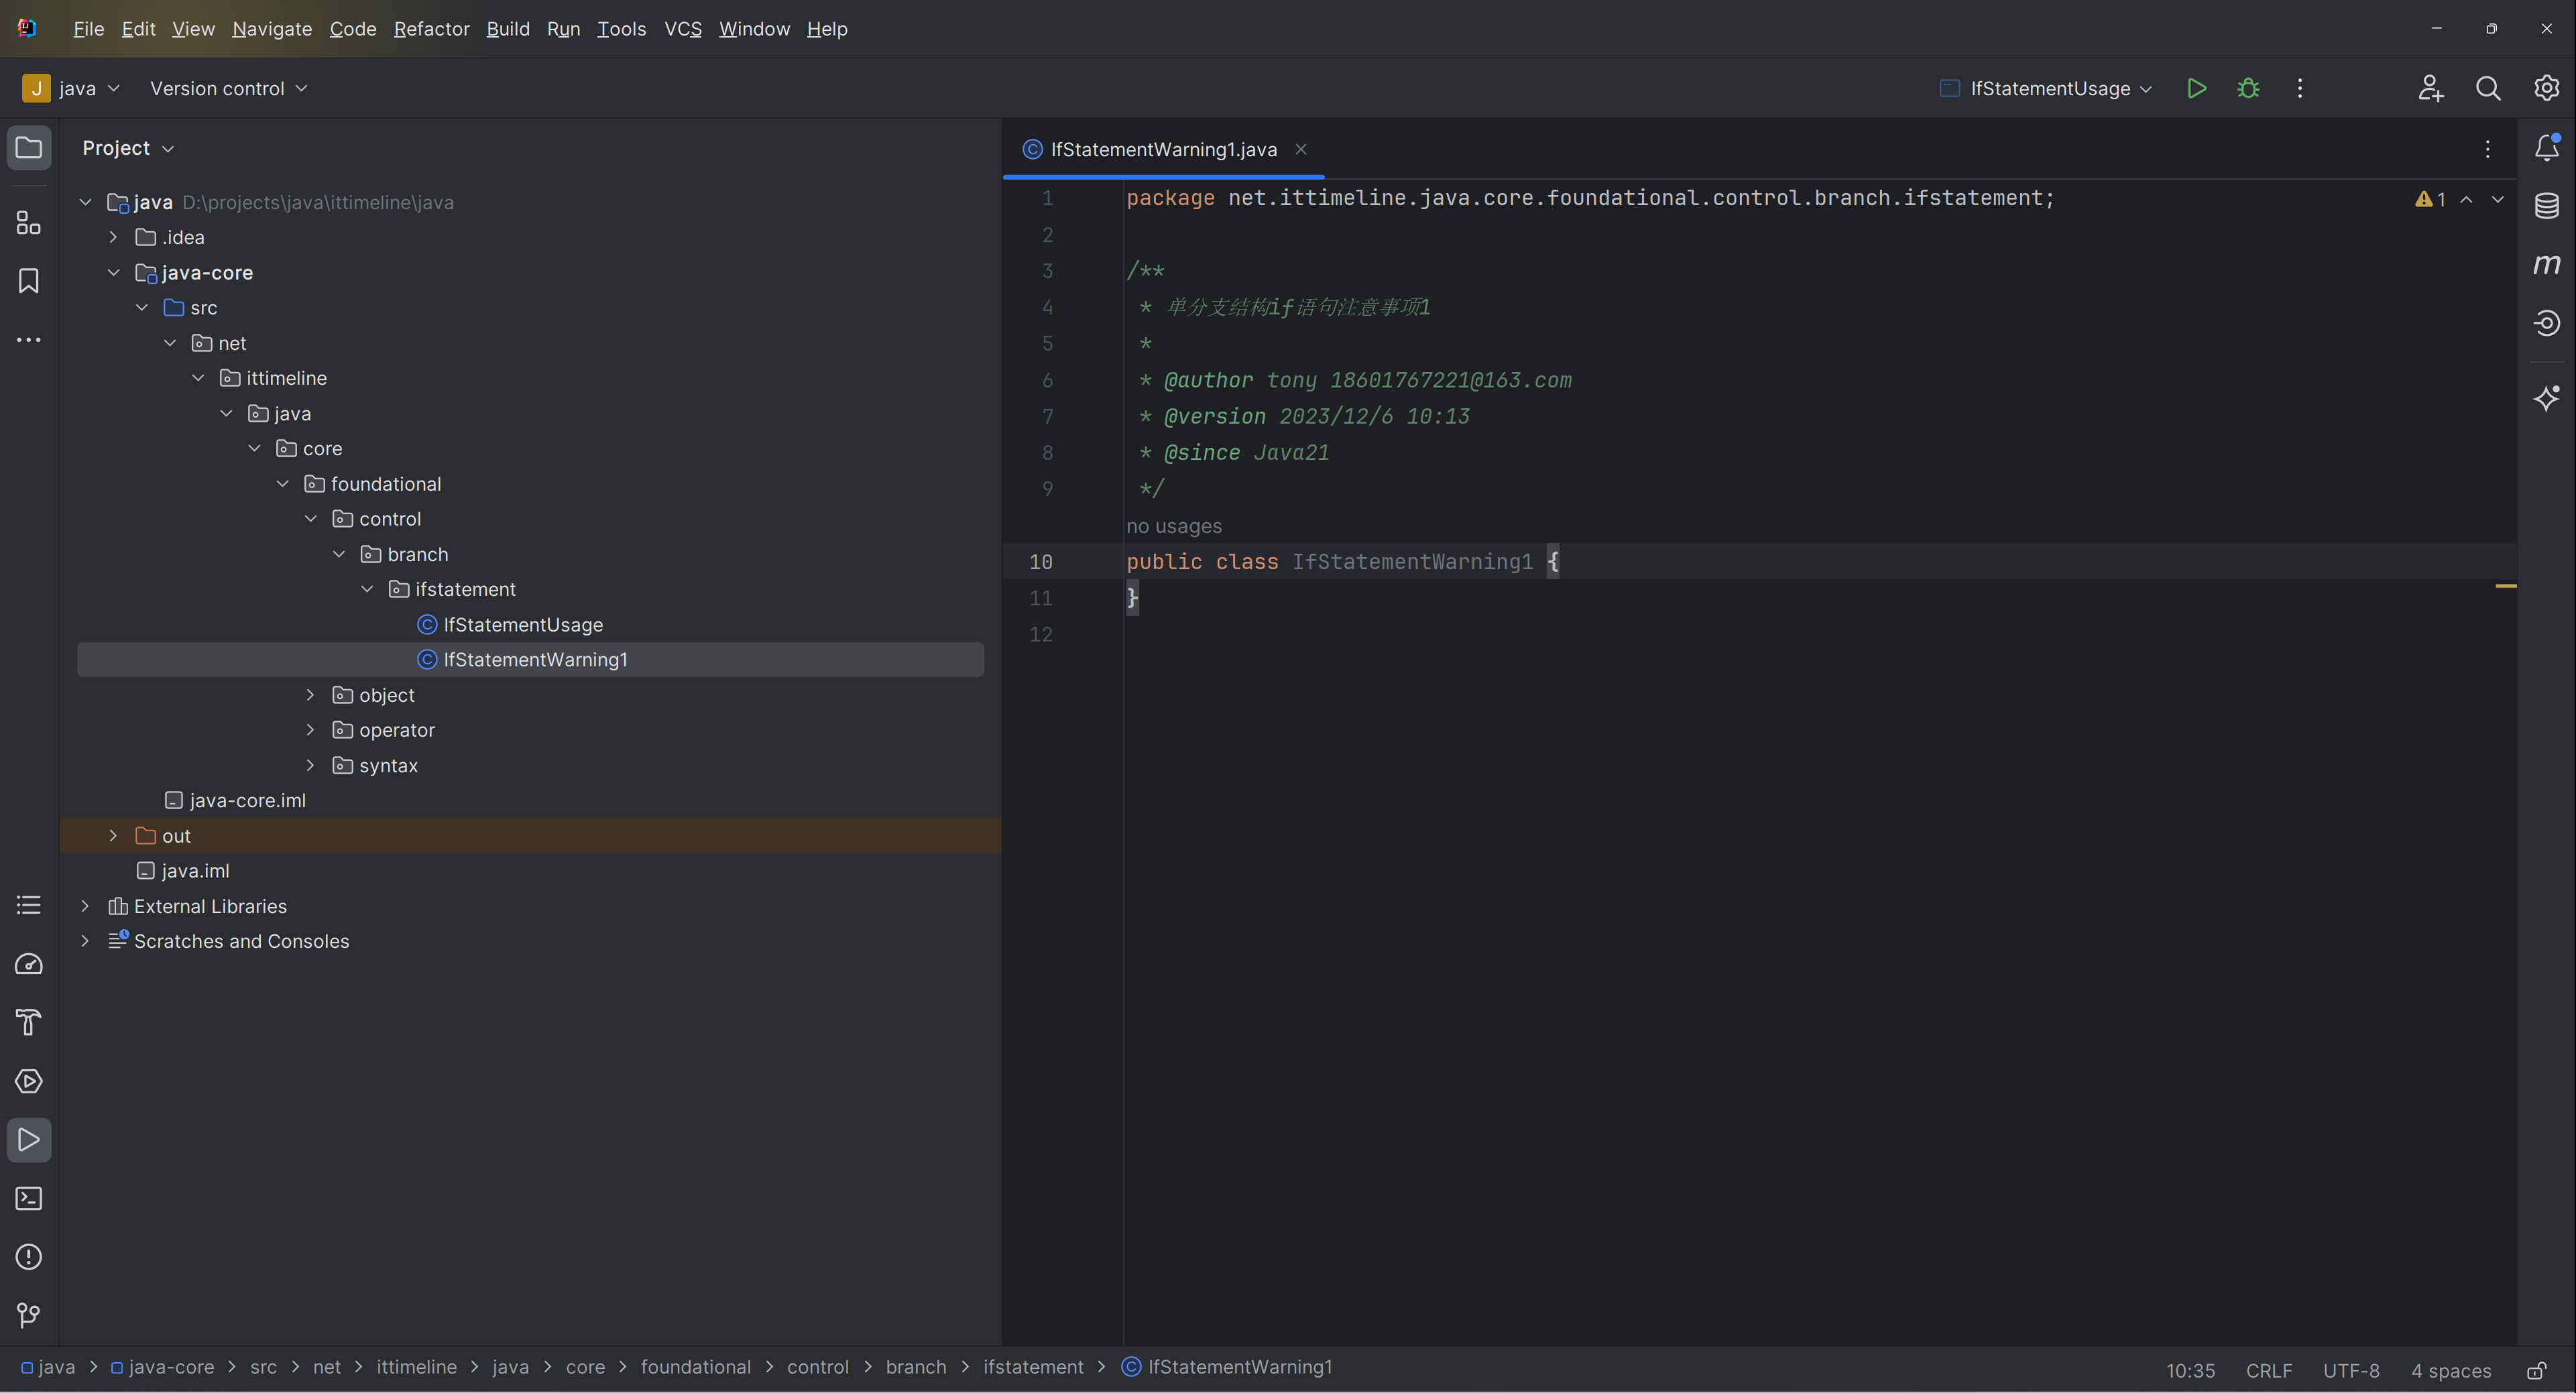Open the Git version control tool window
The height and width of the screenshot is (1393, 2576).
(29, 1315)
